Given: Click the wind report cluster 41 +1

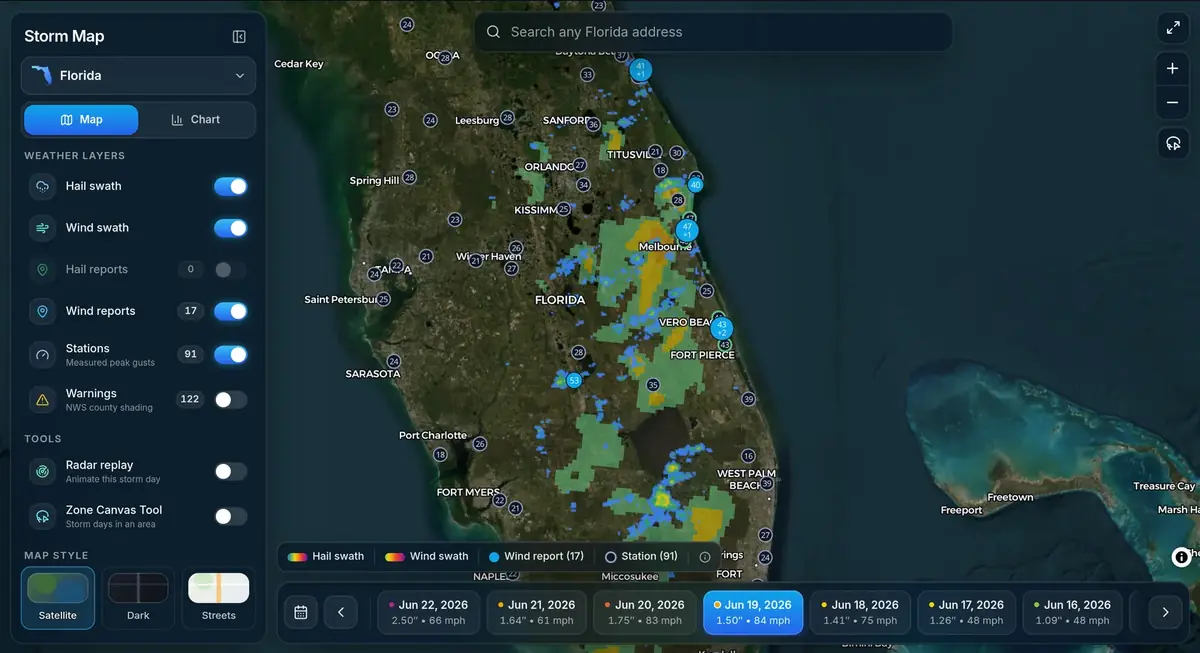Looking at the screenshot, I should point(640,70).
